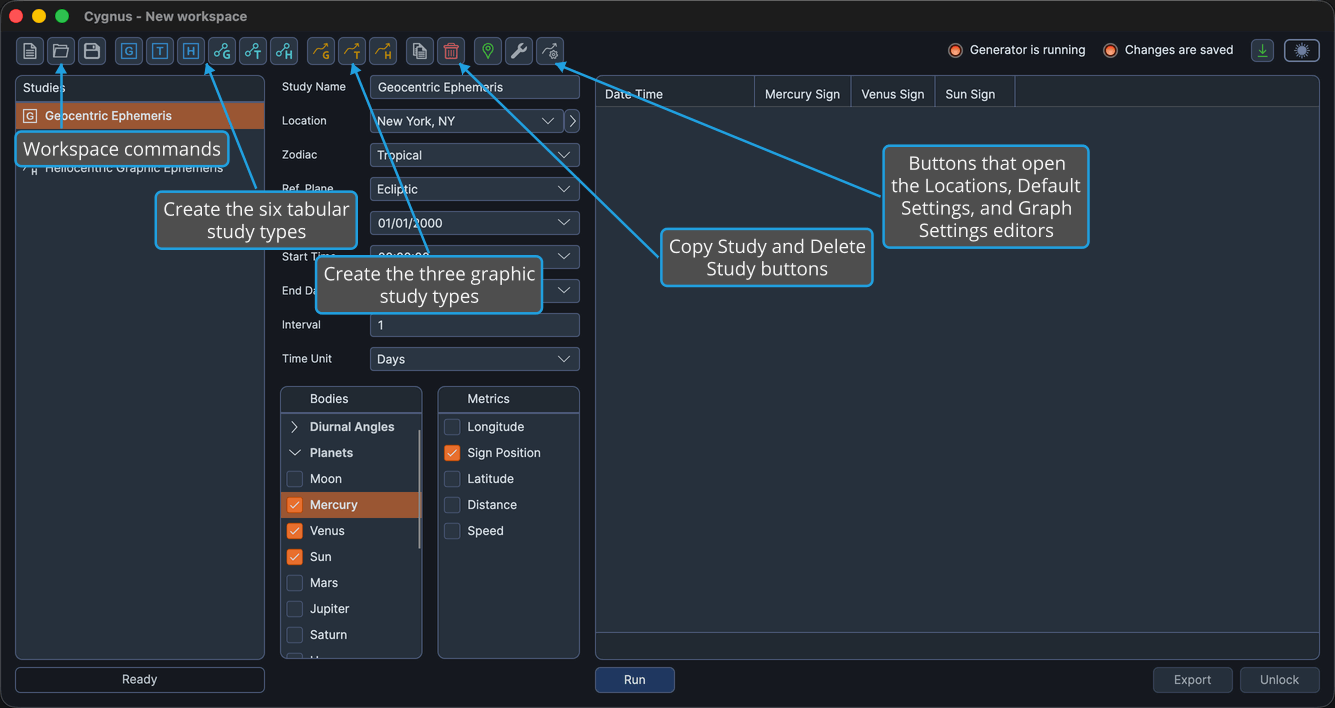Screen dimensions: 1335x708
Task: Uncheck the Mercury body checkbox
Action: (295, 505)
